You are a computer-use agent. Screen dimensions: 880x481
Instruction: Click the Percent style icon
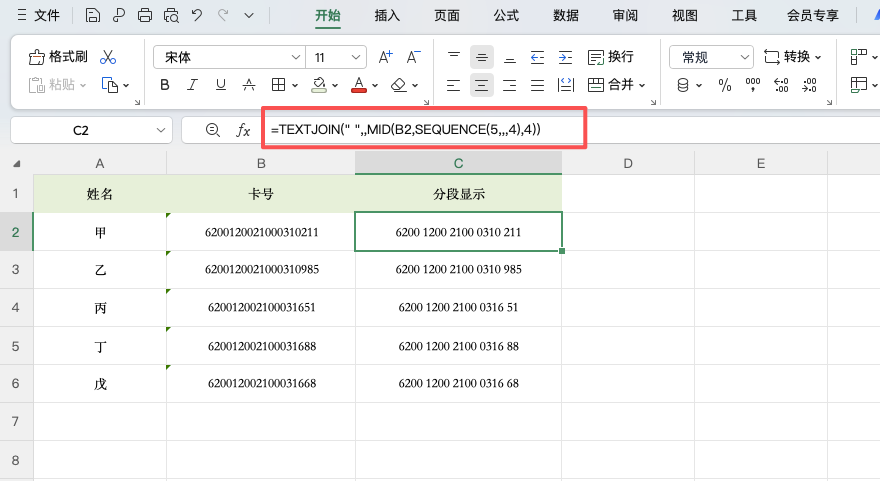coord(725,85)
